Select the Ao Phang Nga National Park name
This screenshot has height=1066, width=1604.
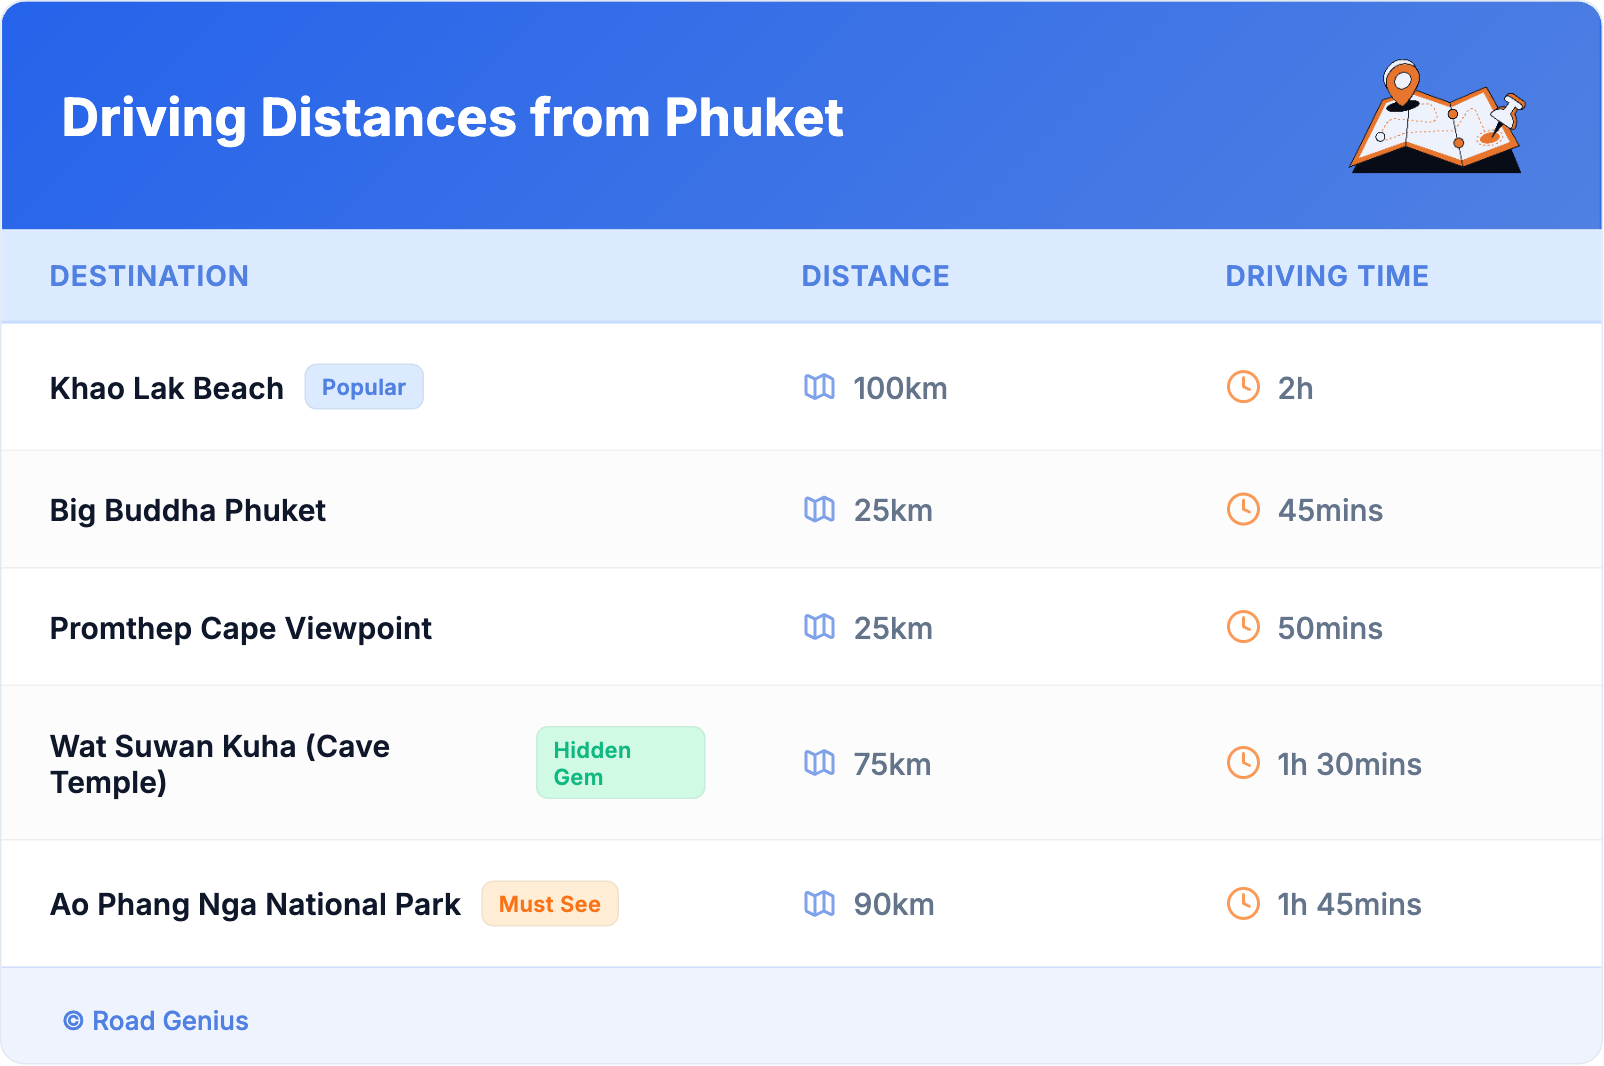(x=255, y=904)
